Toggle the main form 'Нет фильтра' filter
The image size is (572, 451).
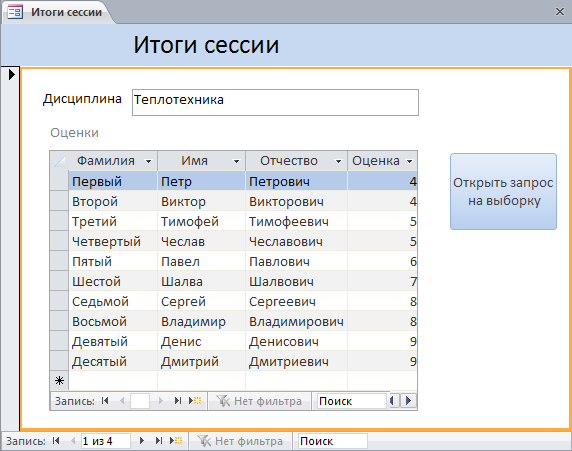tap(240, 441)
